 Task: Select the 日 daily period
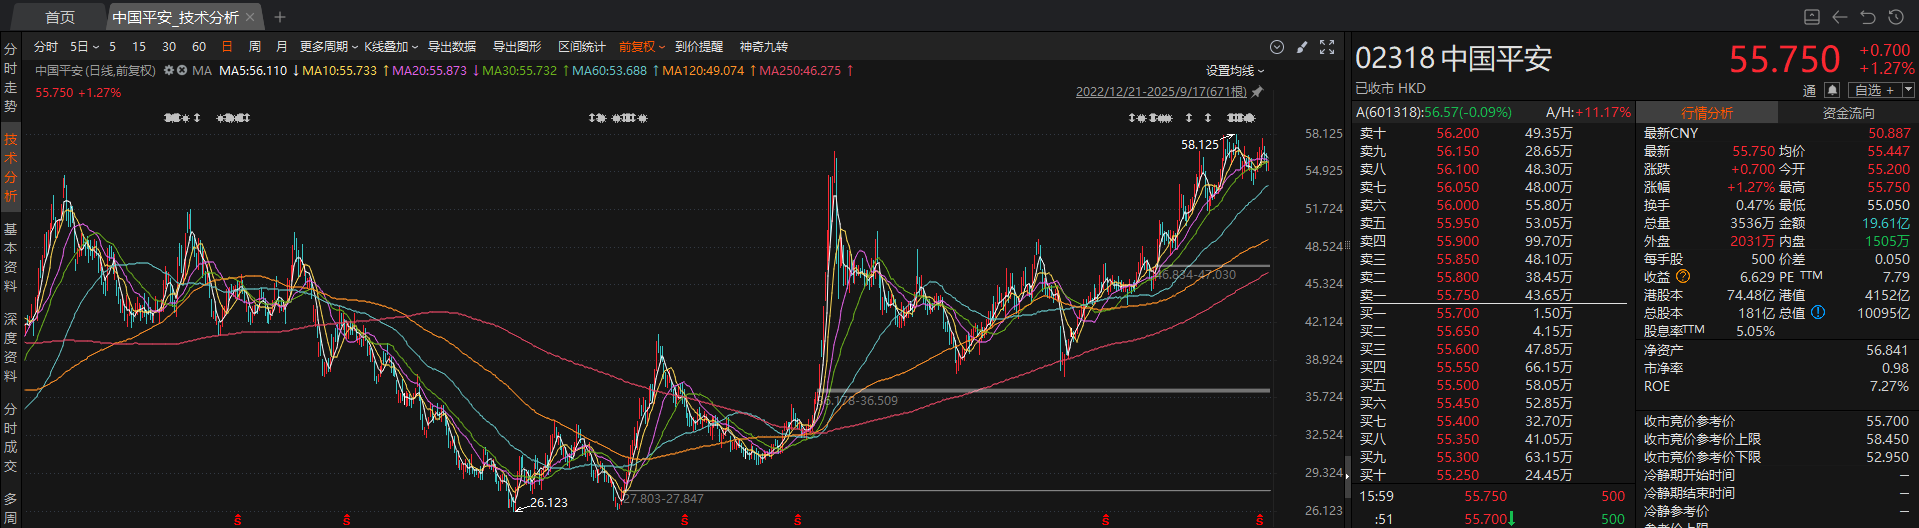point(227,47)
